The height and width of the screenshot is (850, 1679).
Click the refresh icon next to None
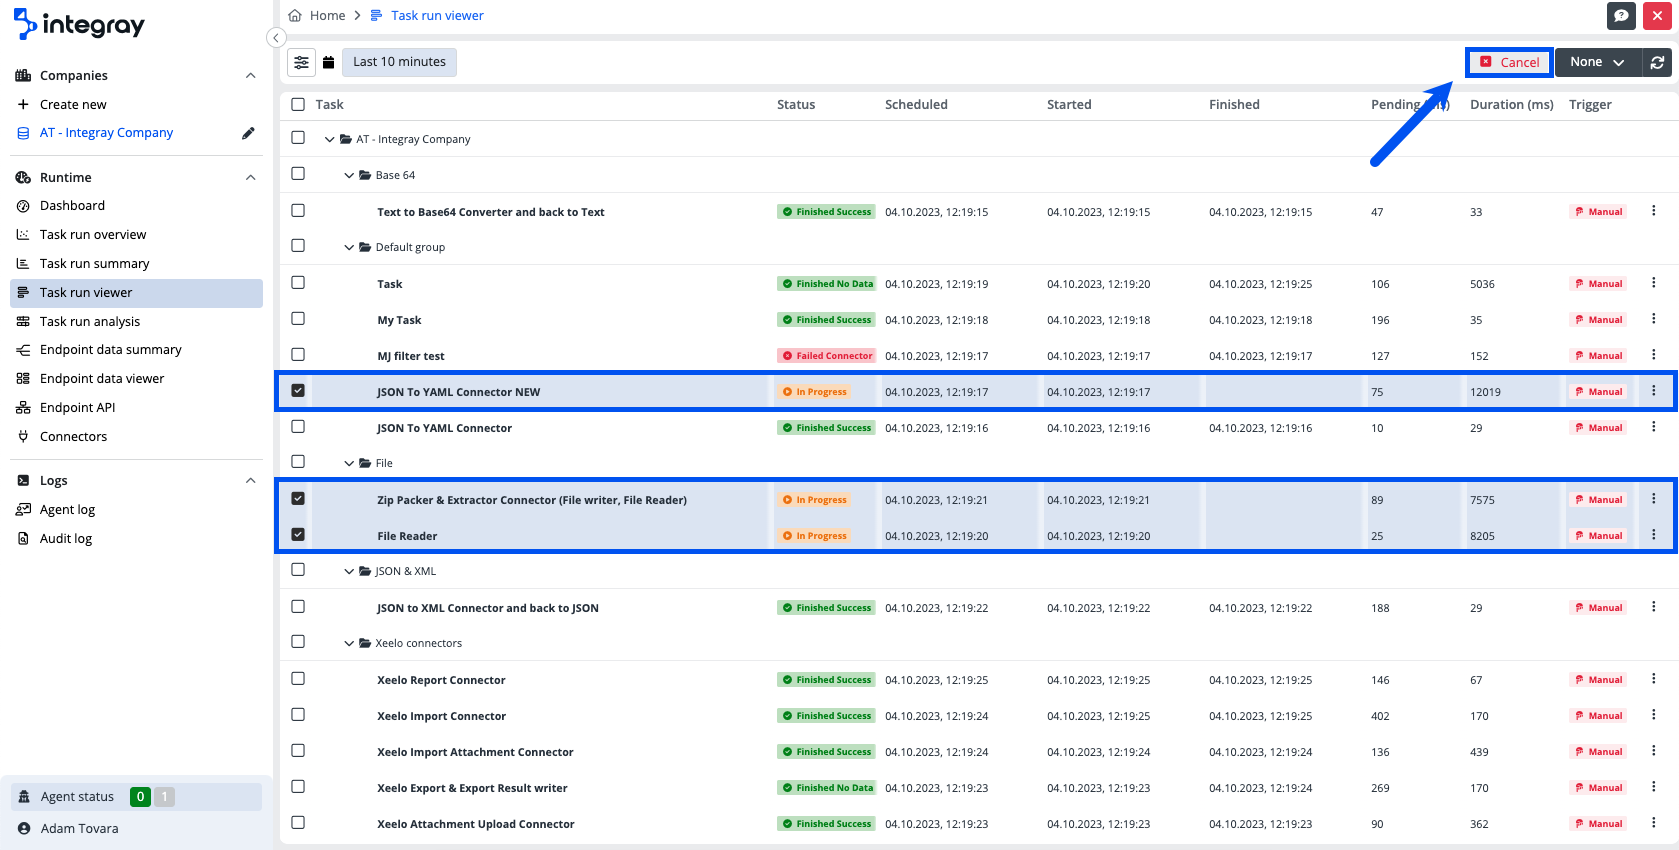pyautogui.click(x=1657, y=62)
